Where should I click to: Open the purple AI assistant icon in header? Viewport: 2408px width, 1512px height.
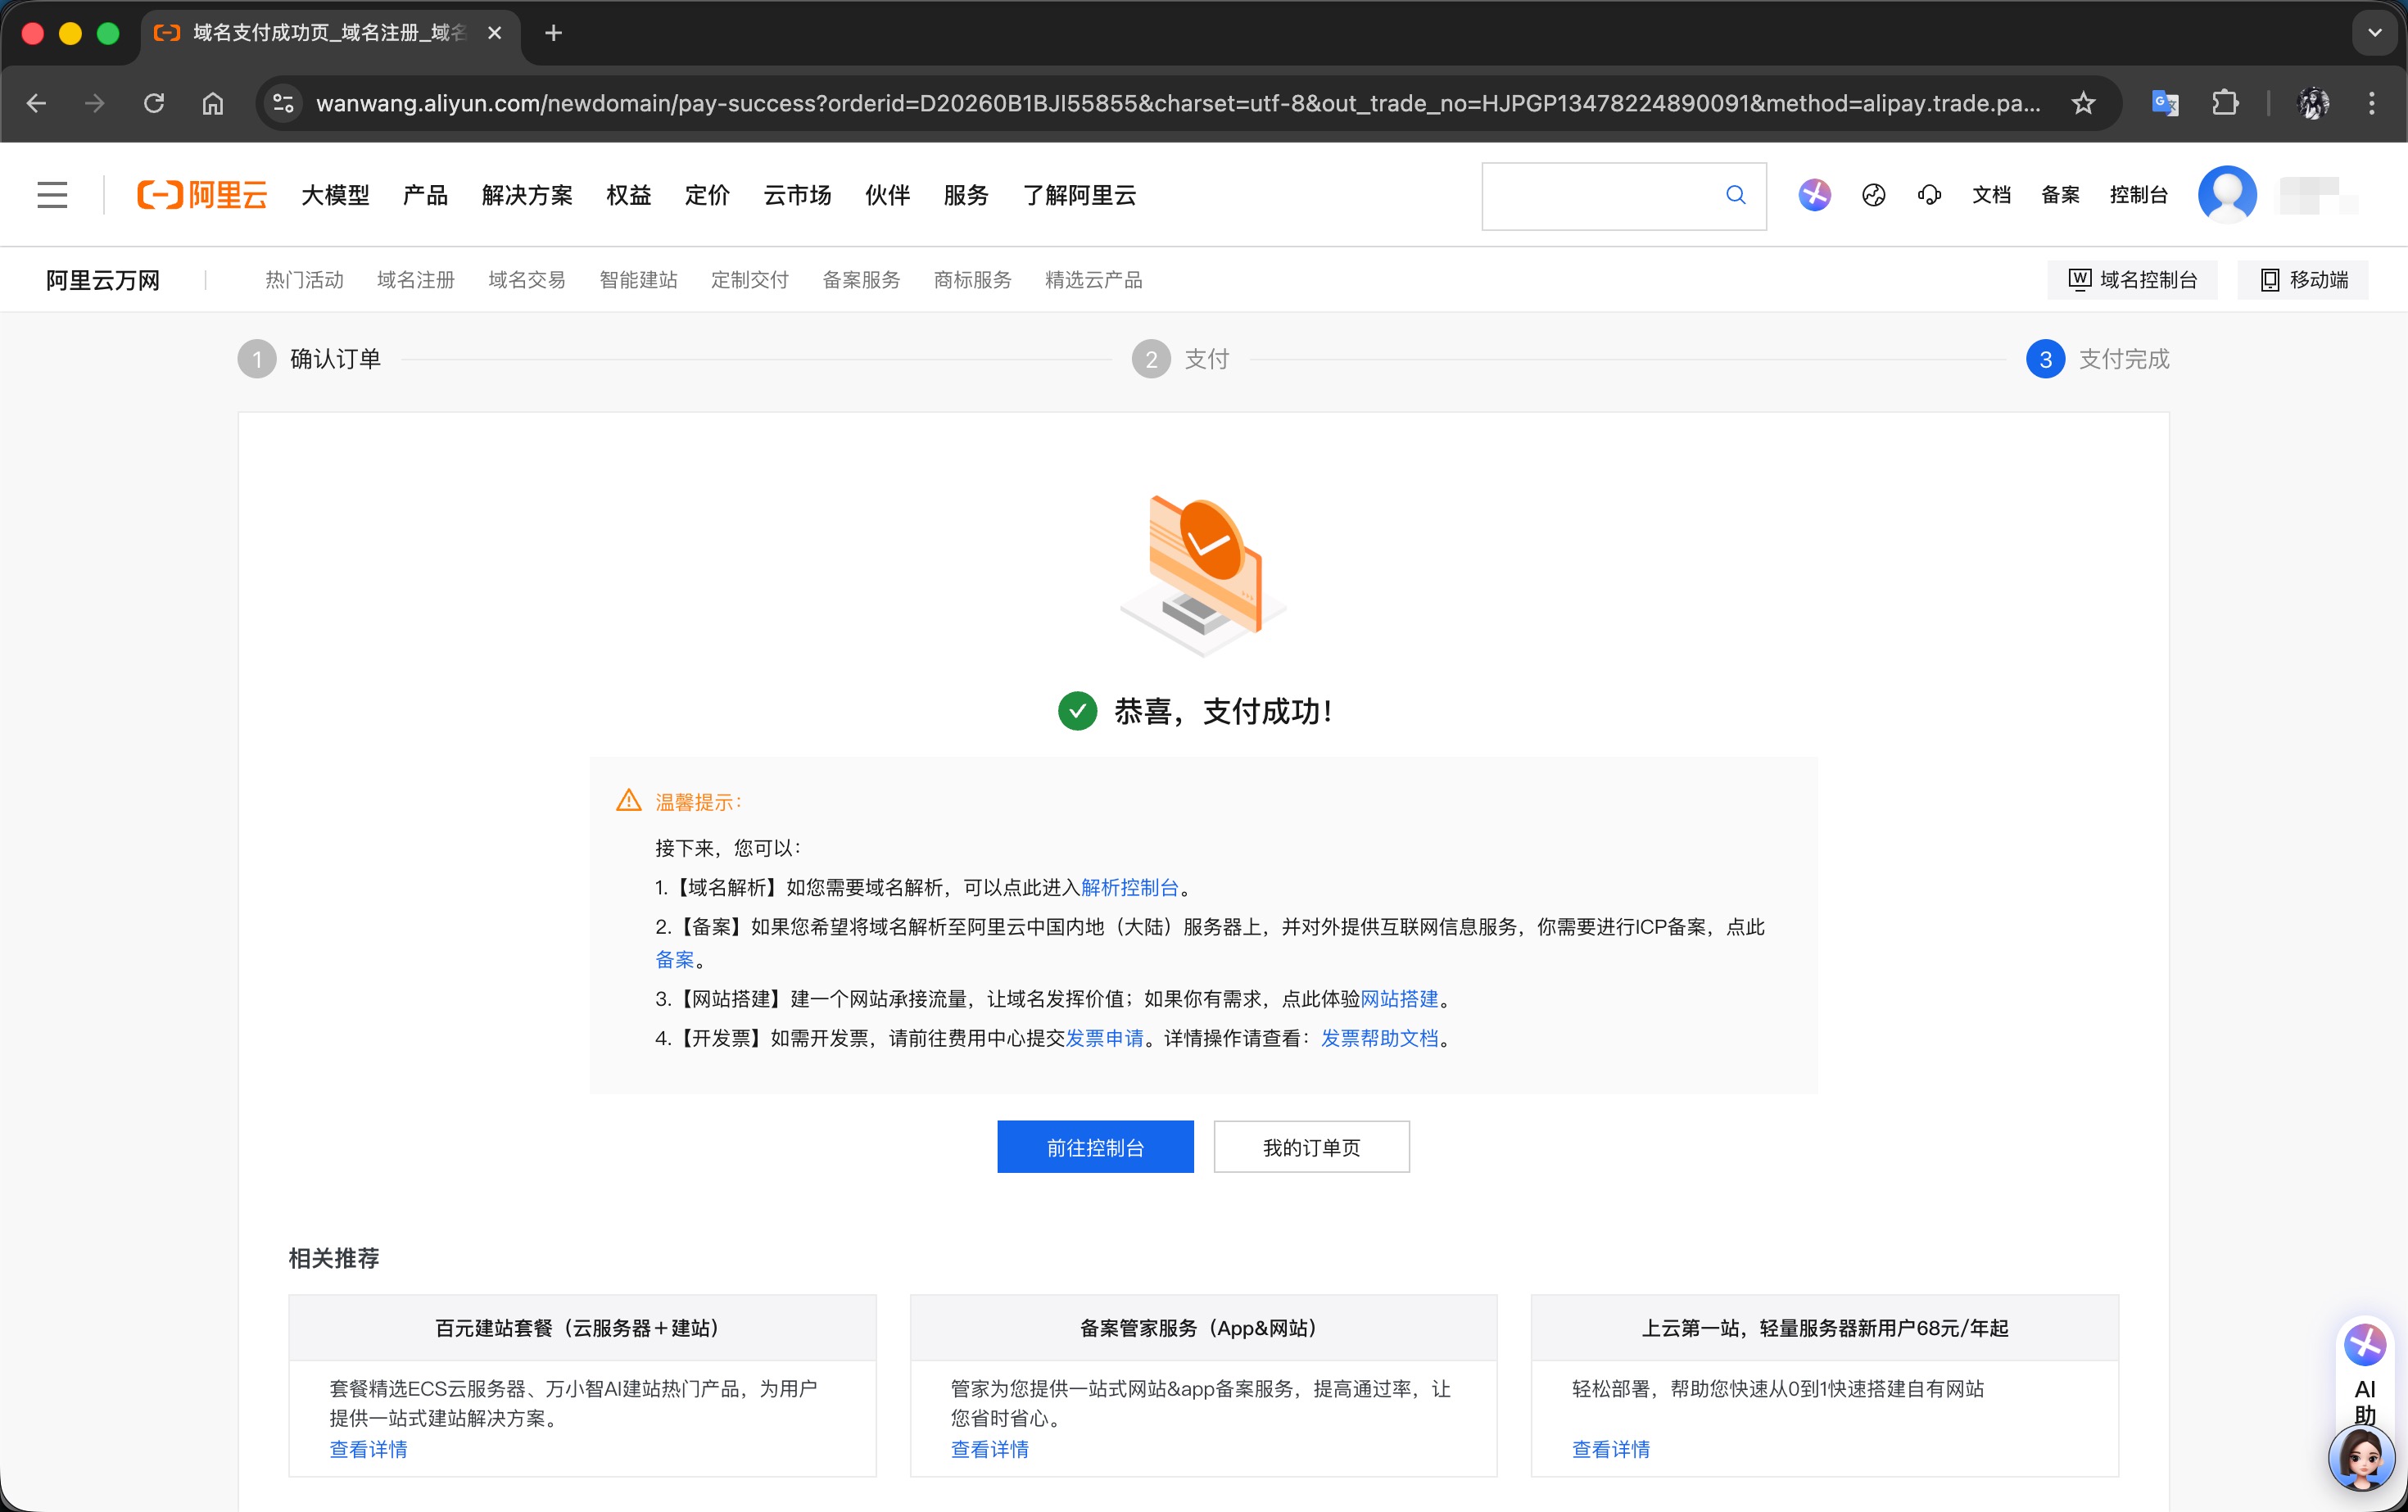(x=1814, y=195)
